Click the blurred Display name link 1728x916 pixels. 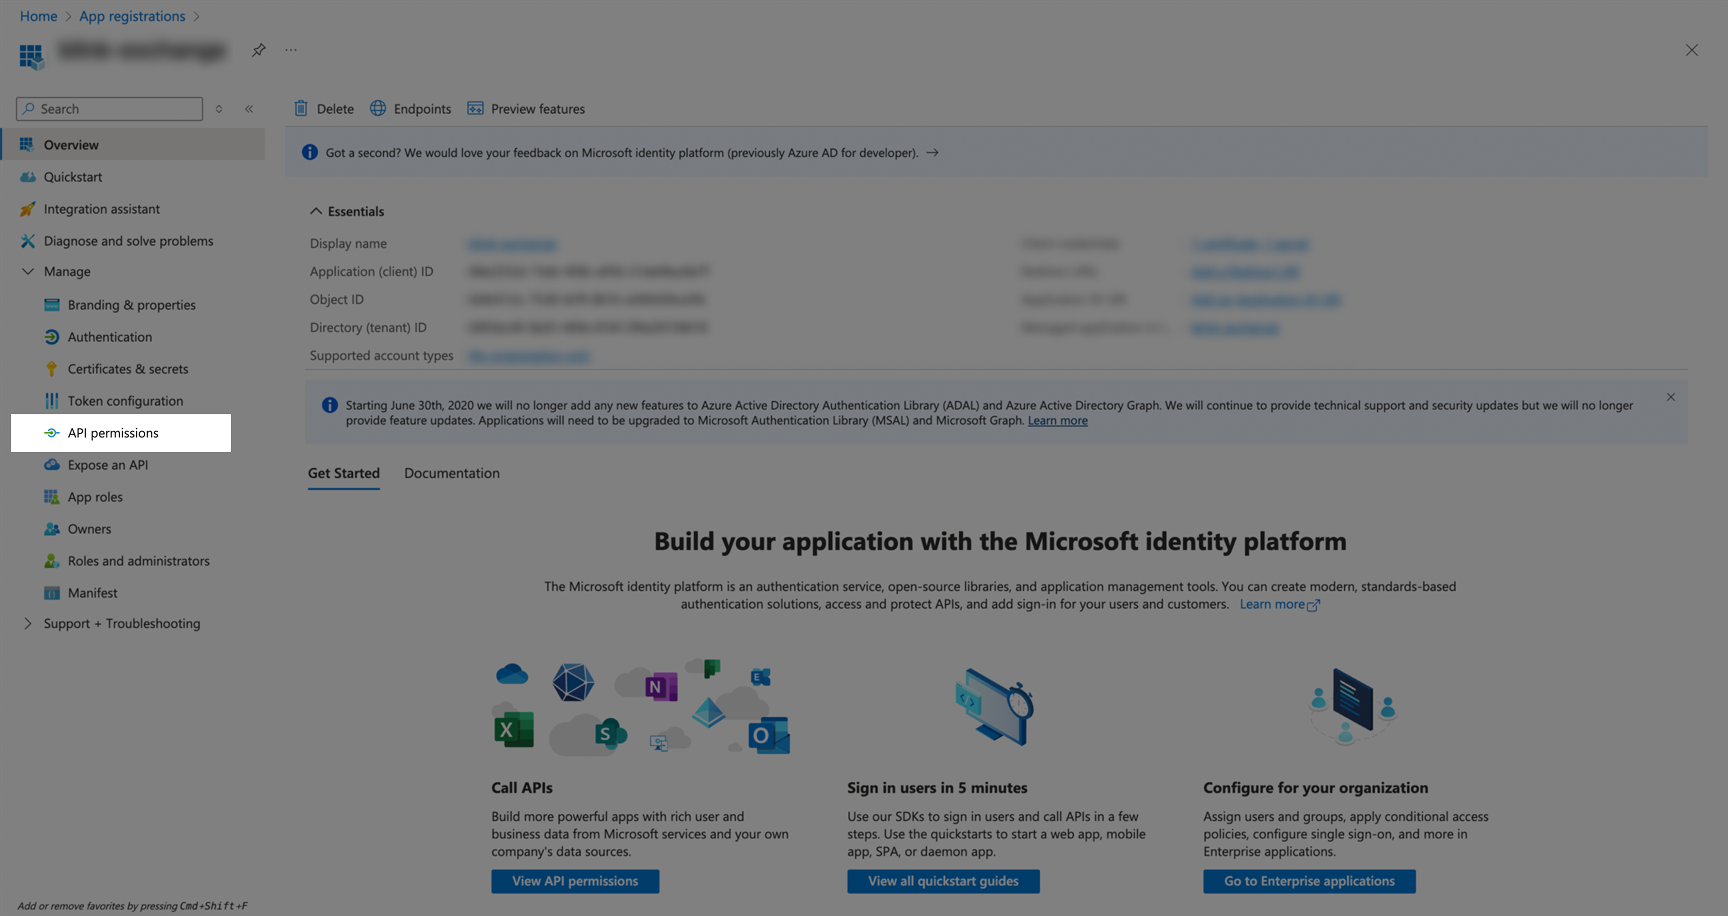(512, 244)
